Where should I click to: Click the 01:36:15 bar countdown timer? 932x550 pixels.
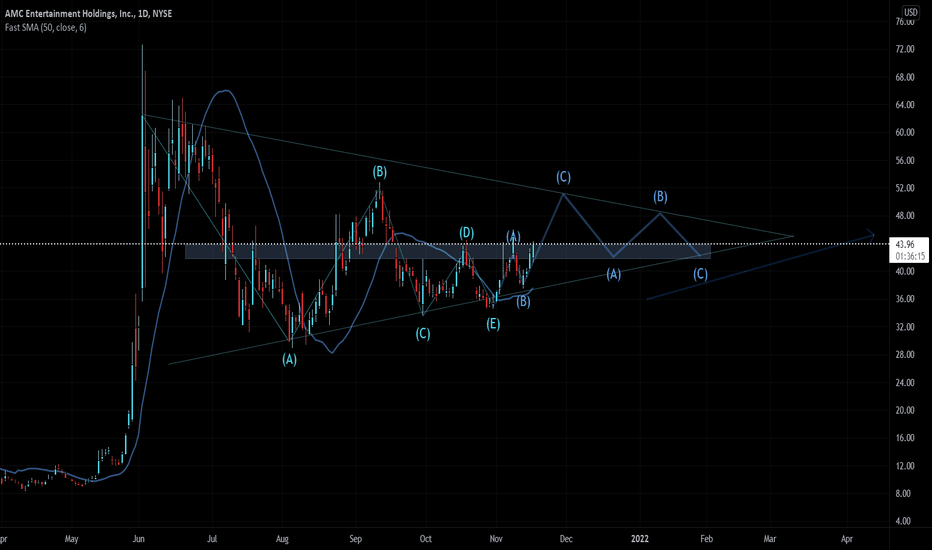pos(909,256)
